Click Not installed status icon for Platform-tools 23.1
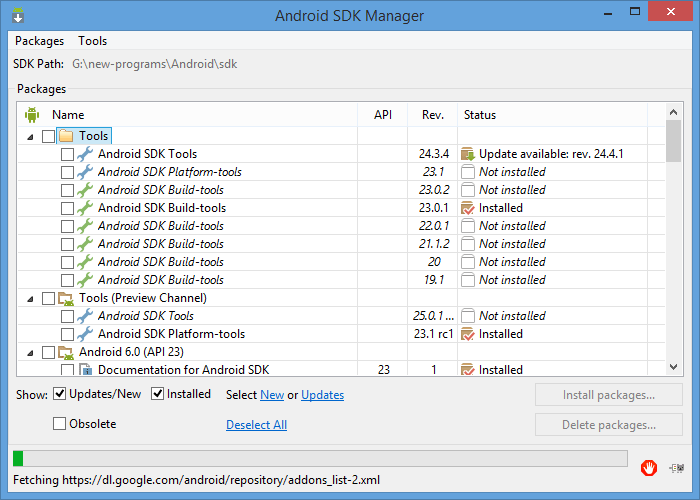Image resolution: width=700 pixels, height=500 pixels. click(x=467, y=172)
